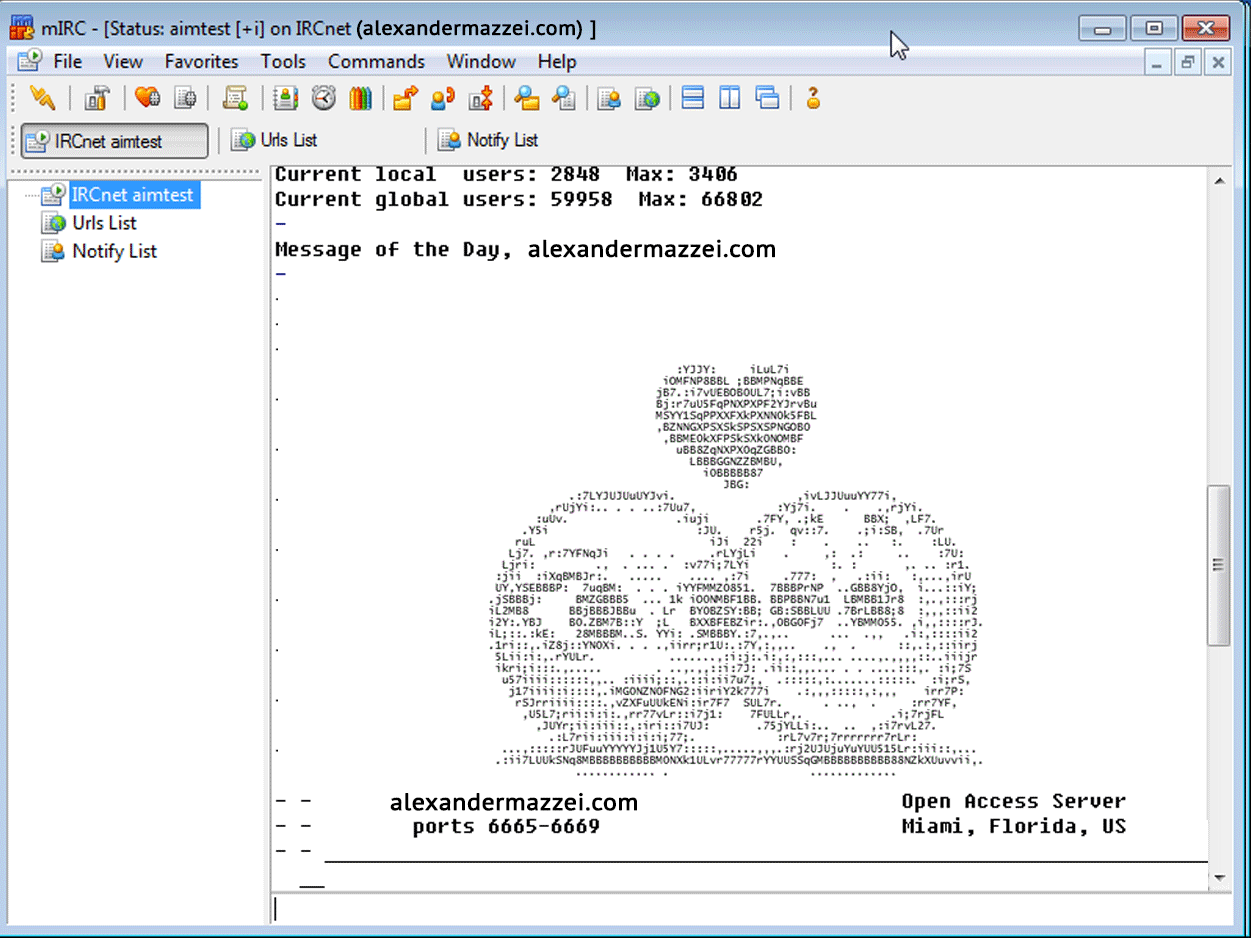Open the Window menu
Image resolution: width=1254 pixels, height=942 pixels.
coord(481,61)
